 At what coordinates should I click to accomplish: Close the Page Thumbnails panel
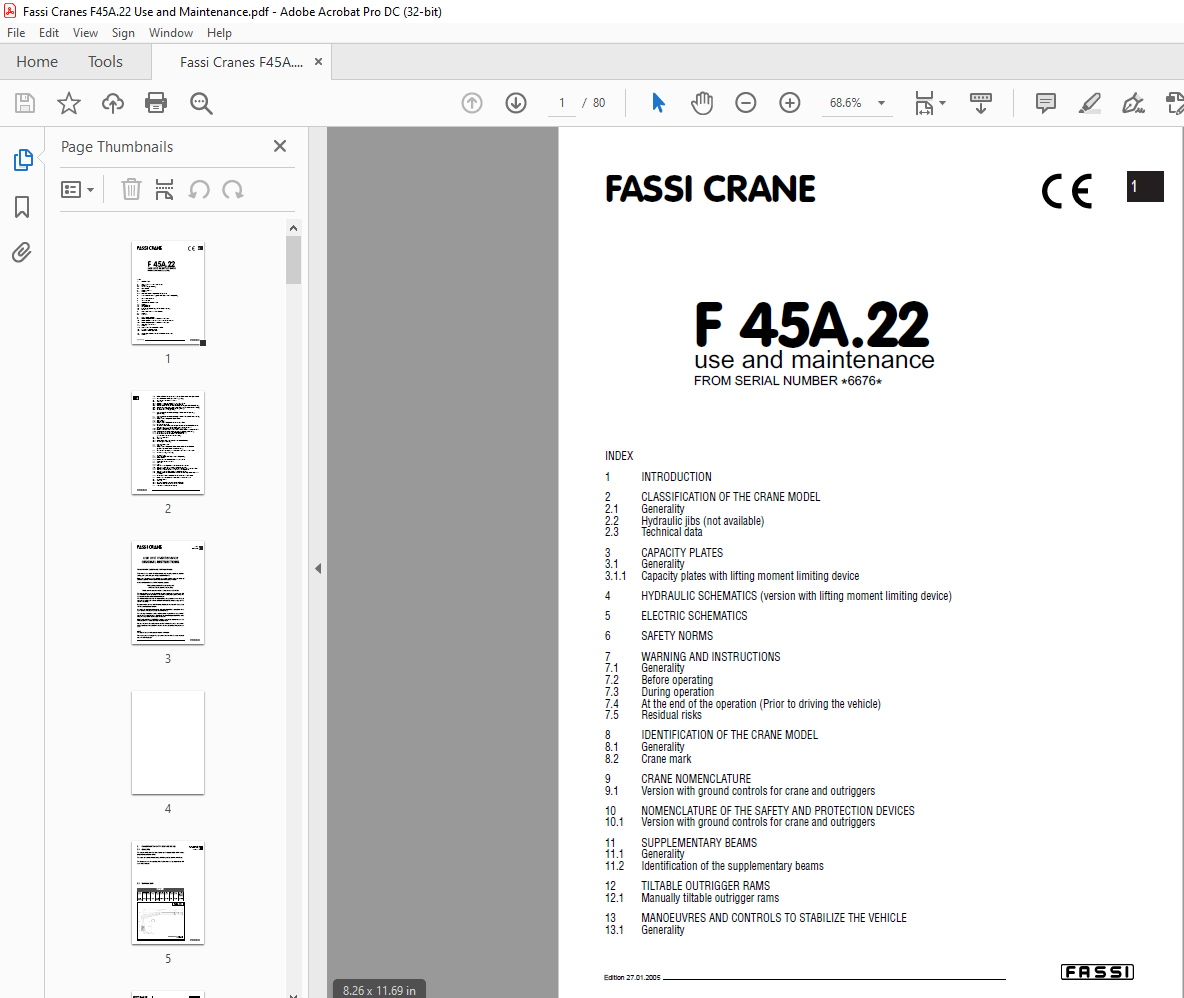tap(280, 146)
